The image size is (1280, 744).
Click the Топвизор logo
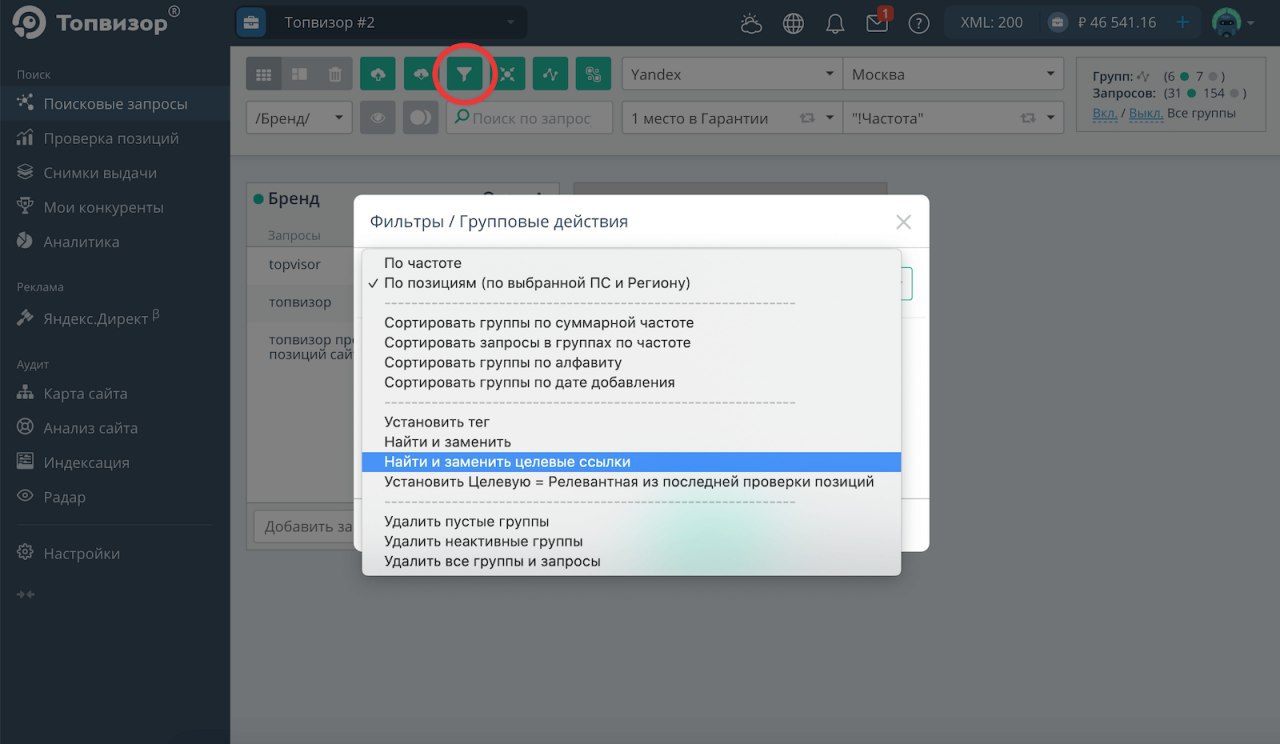click(96, 22)
